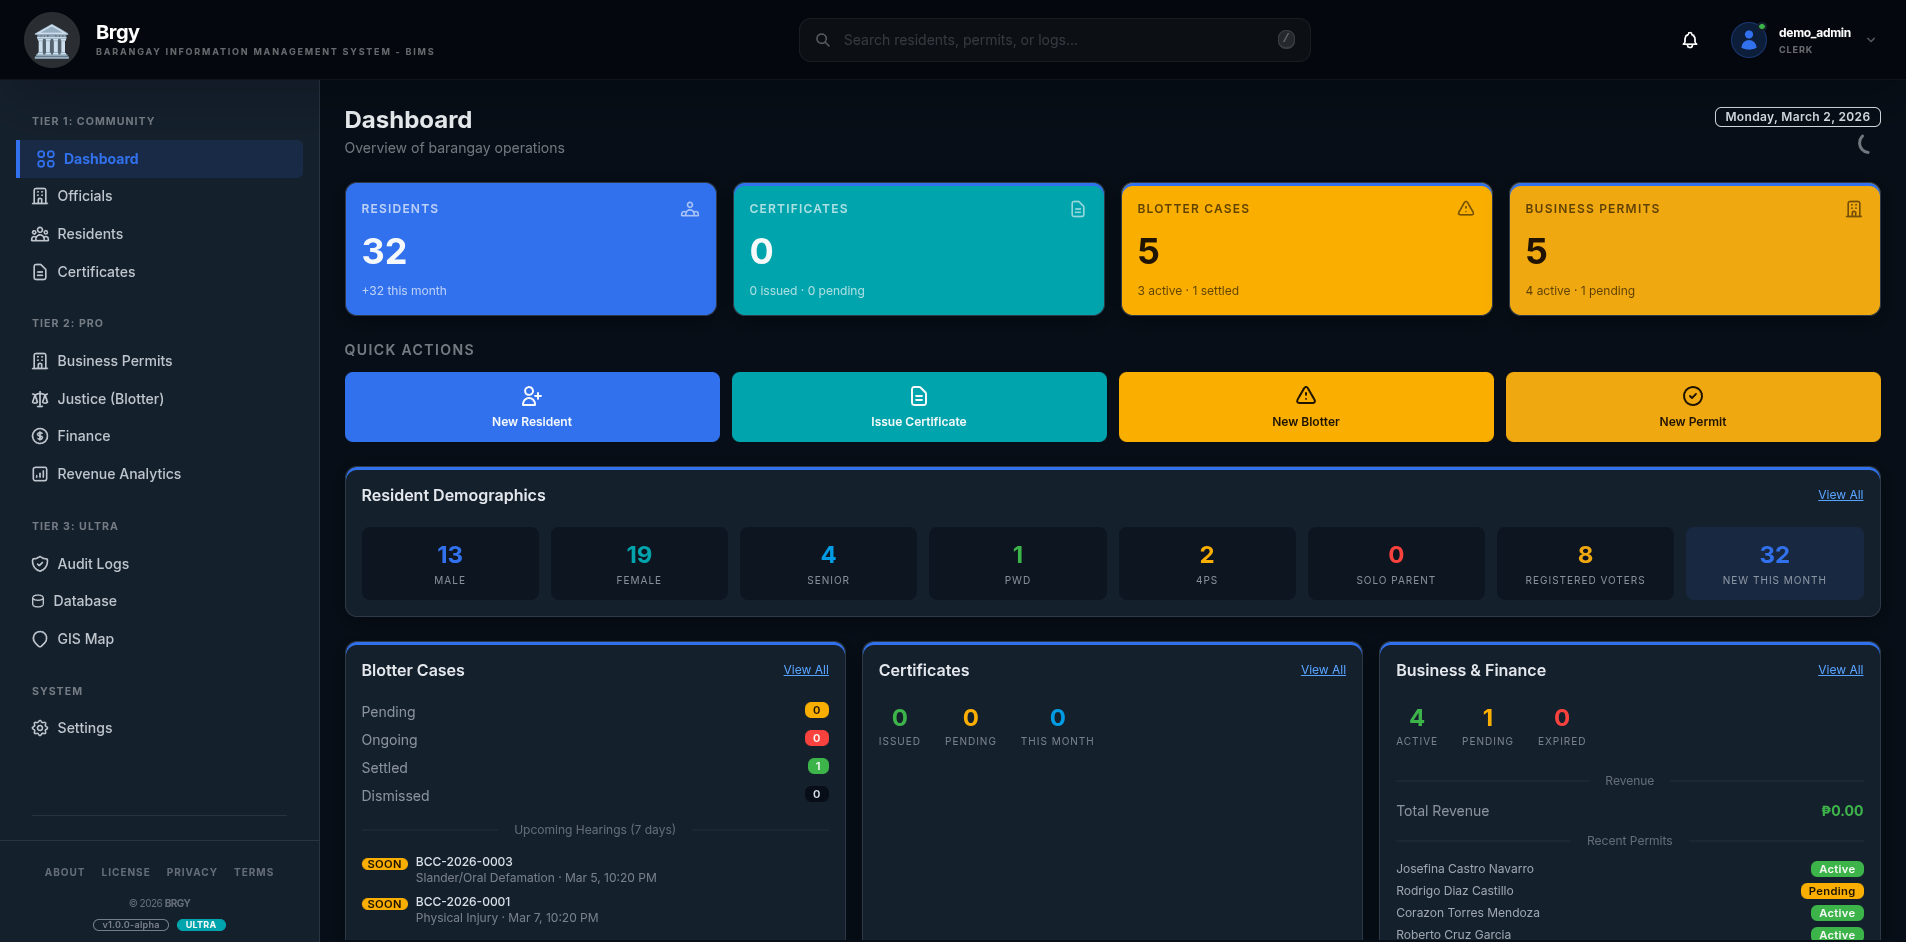Image resolution: width=1906 pixels, height=942 pixels.
Task: Select the New This Month tile
Action: point(1774,564)
